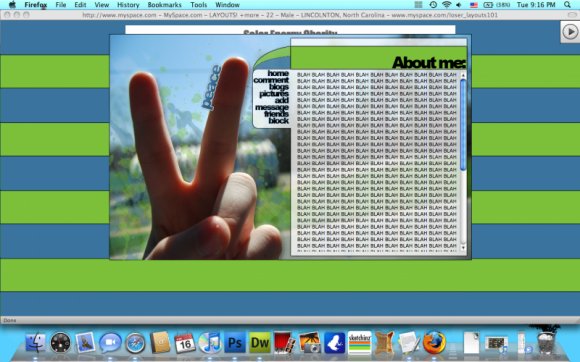Screen dimensions: 580x362
Task: Open the Bookmarks menu
Action: (x=165, y=5)
